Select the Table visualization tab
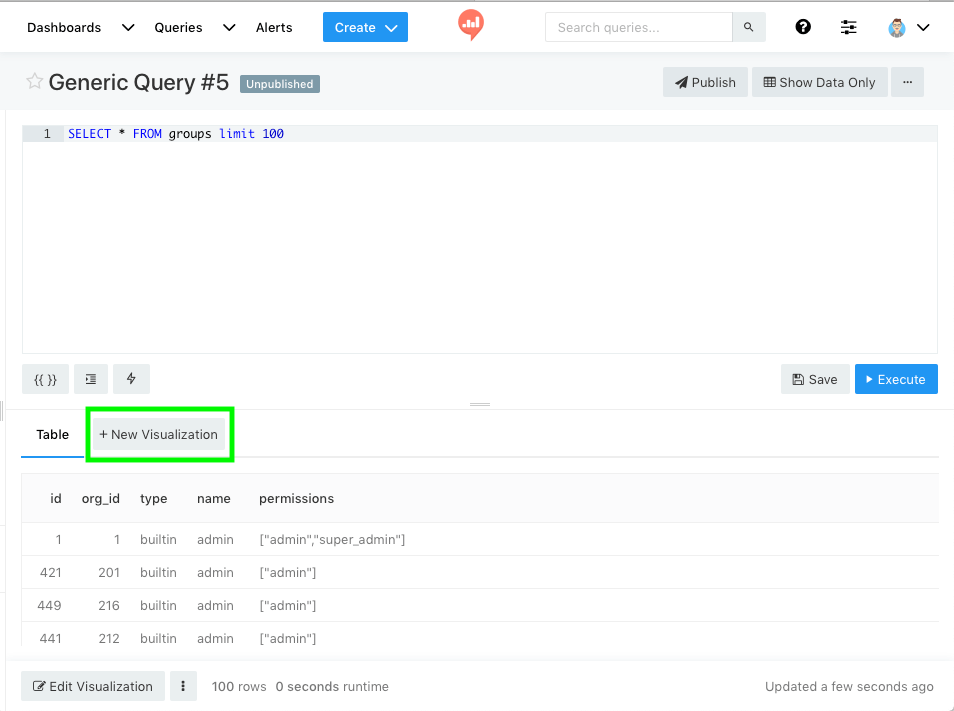Image resolution: width=954 pixels, height=711 pixels. [x=53, y=434]
